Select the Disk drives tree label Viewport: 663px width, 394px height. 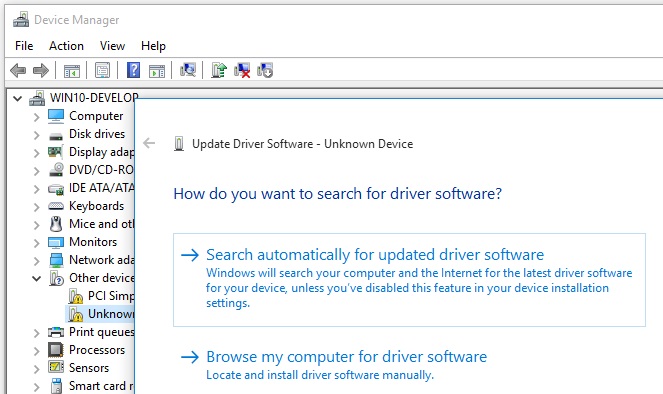[97, 134]
